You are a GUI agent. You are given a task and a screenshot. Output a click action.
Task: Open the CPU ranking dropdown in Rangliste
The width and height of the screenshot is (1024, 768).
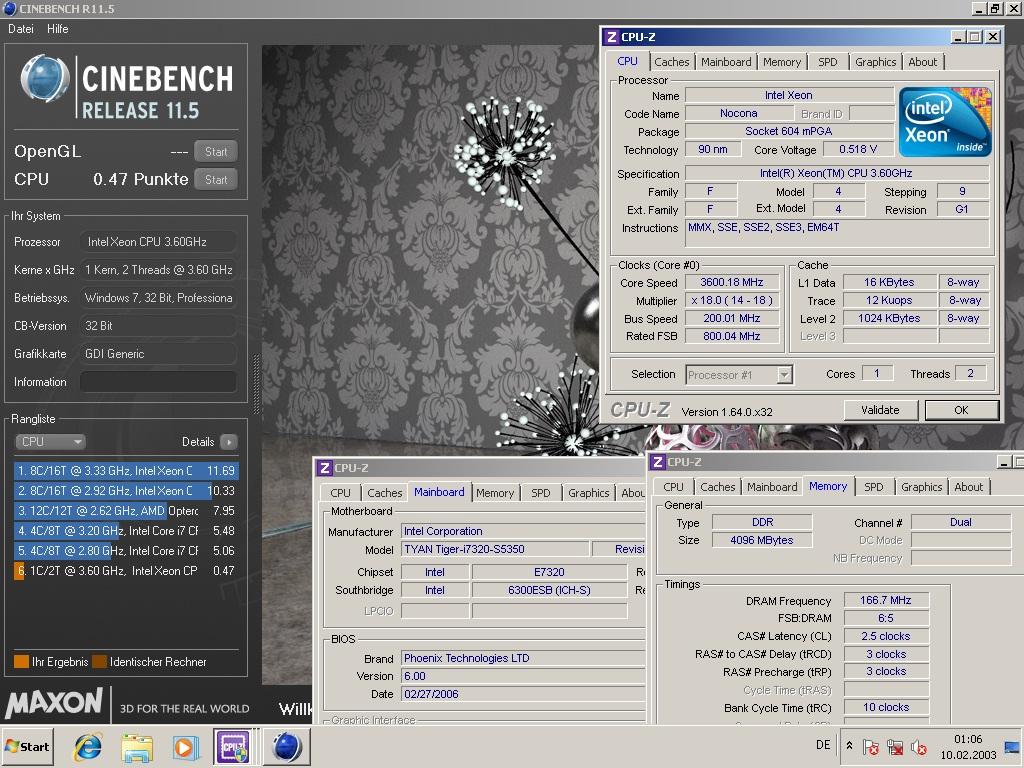[50, 441]
